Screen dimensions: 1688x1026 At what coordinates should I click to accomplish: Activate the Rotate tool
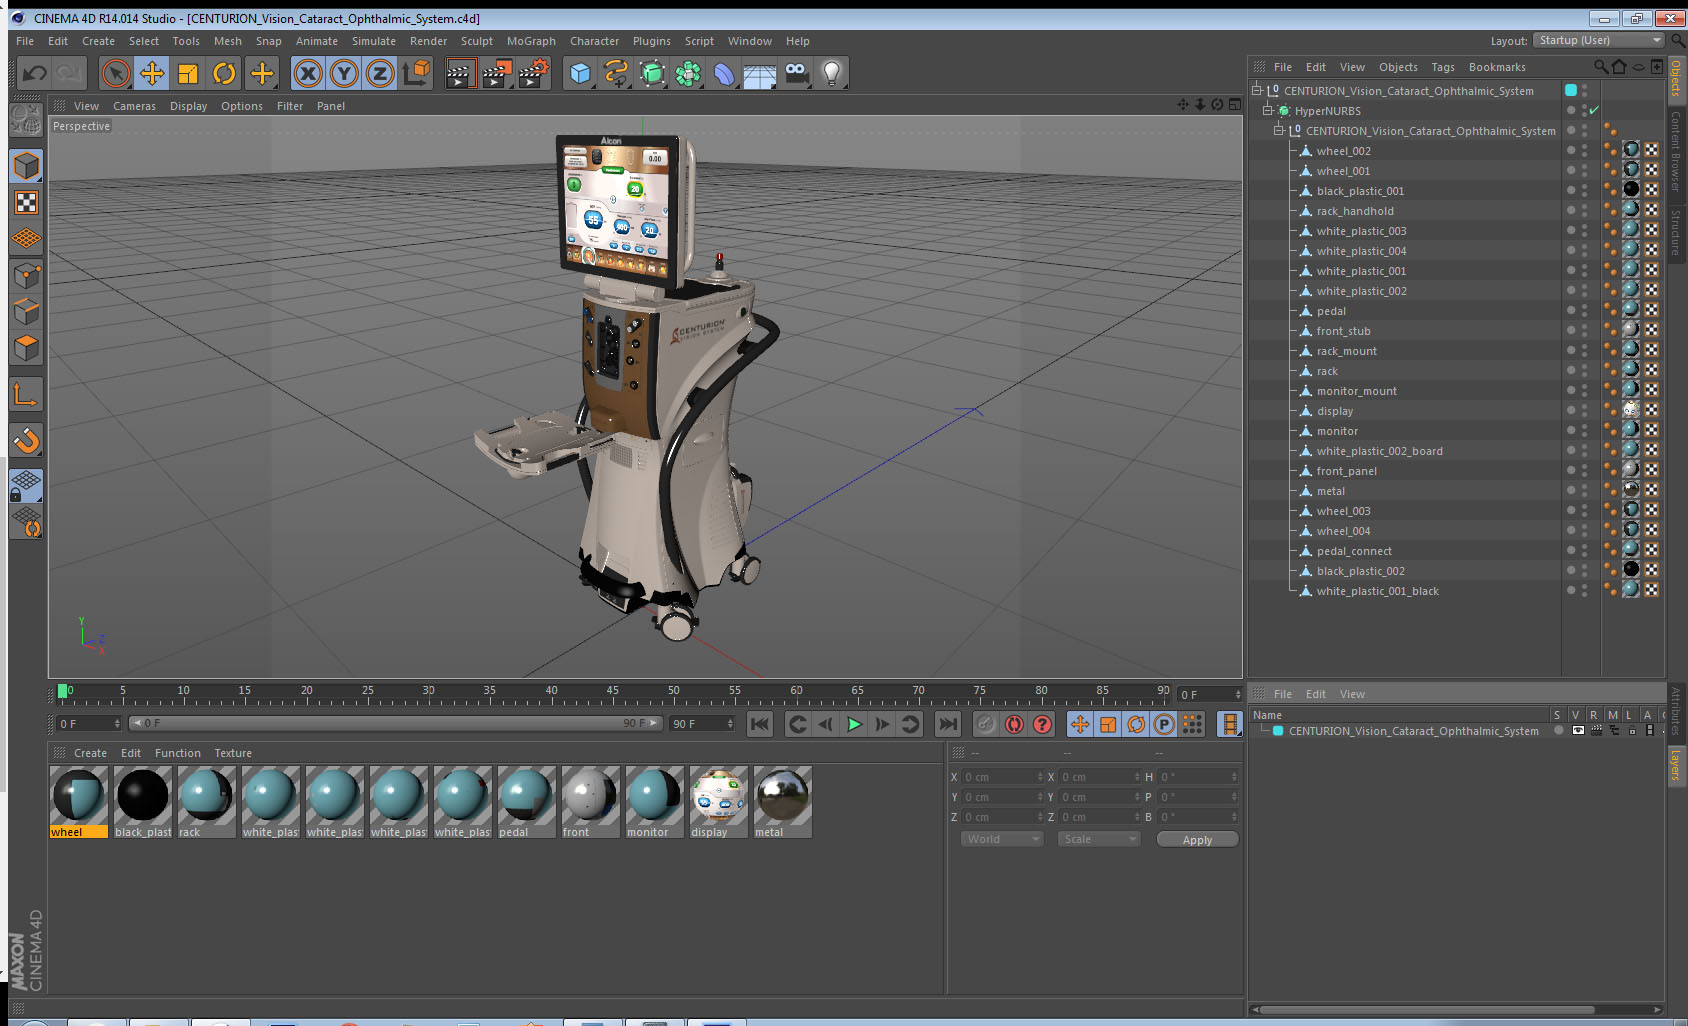click(x=225, y=73)
